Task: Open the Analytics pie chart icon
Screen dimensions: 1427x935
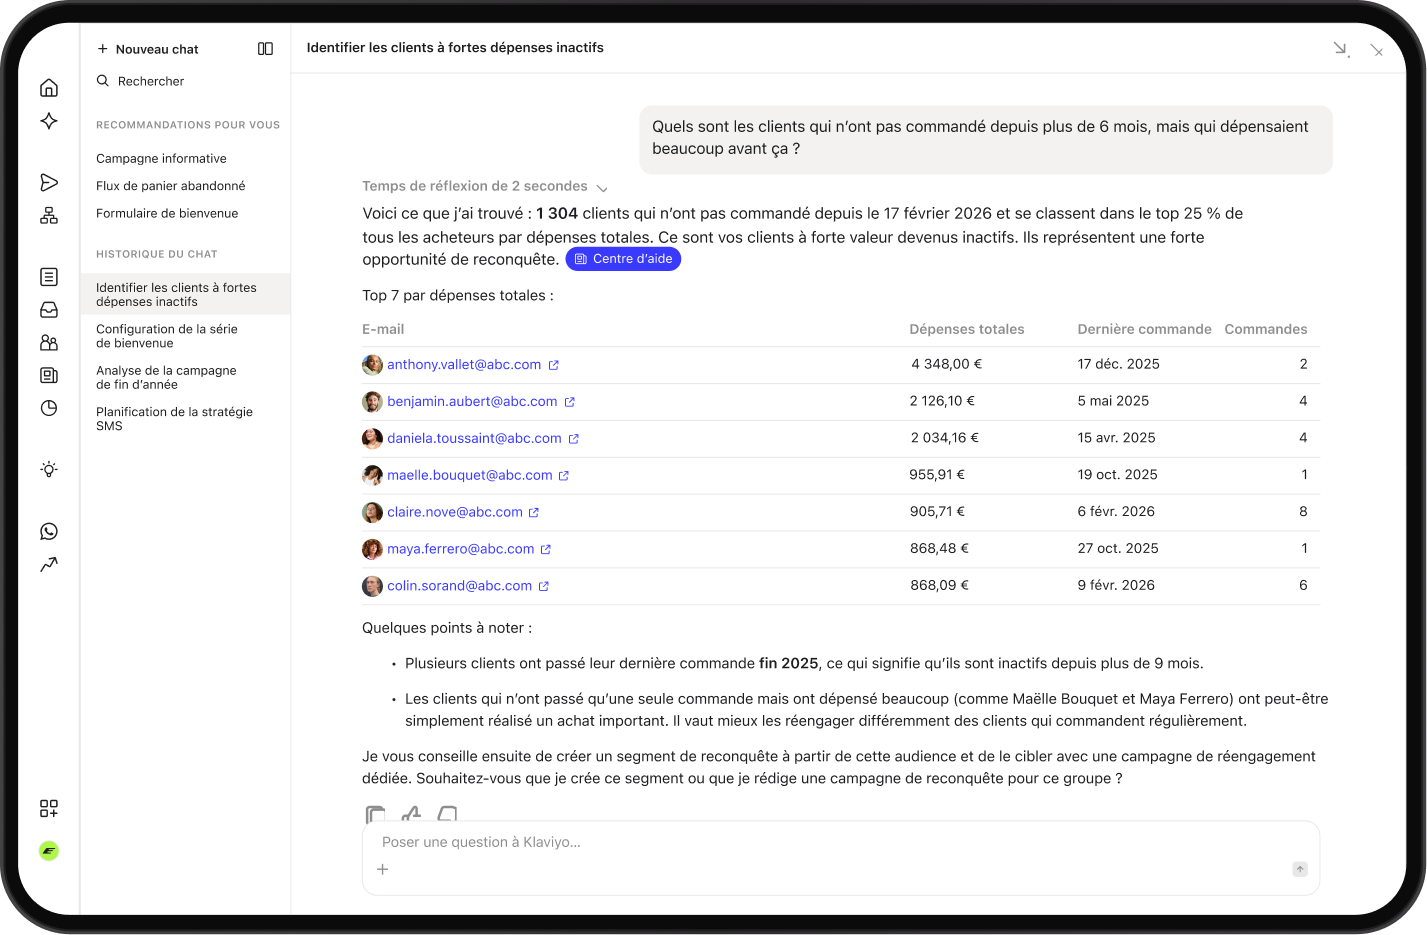Action: click(x=49, y=408)
